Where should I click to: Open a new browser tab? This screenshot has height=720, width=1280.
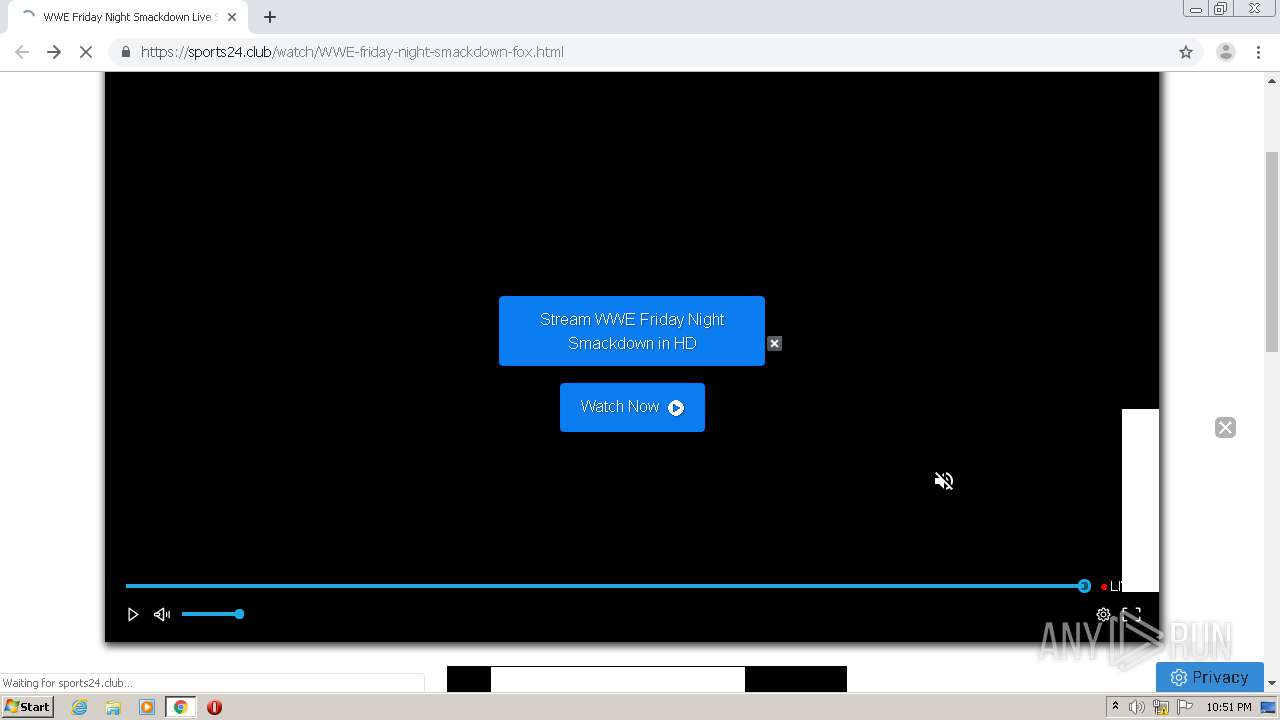270,17
